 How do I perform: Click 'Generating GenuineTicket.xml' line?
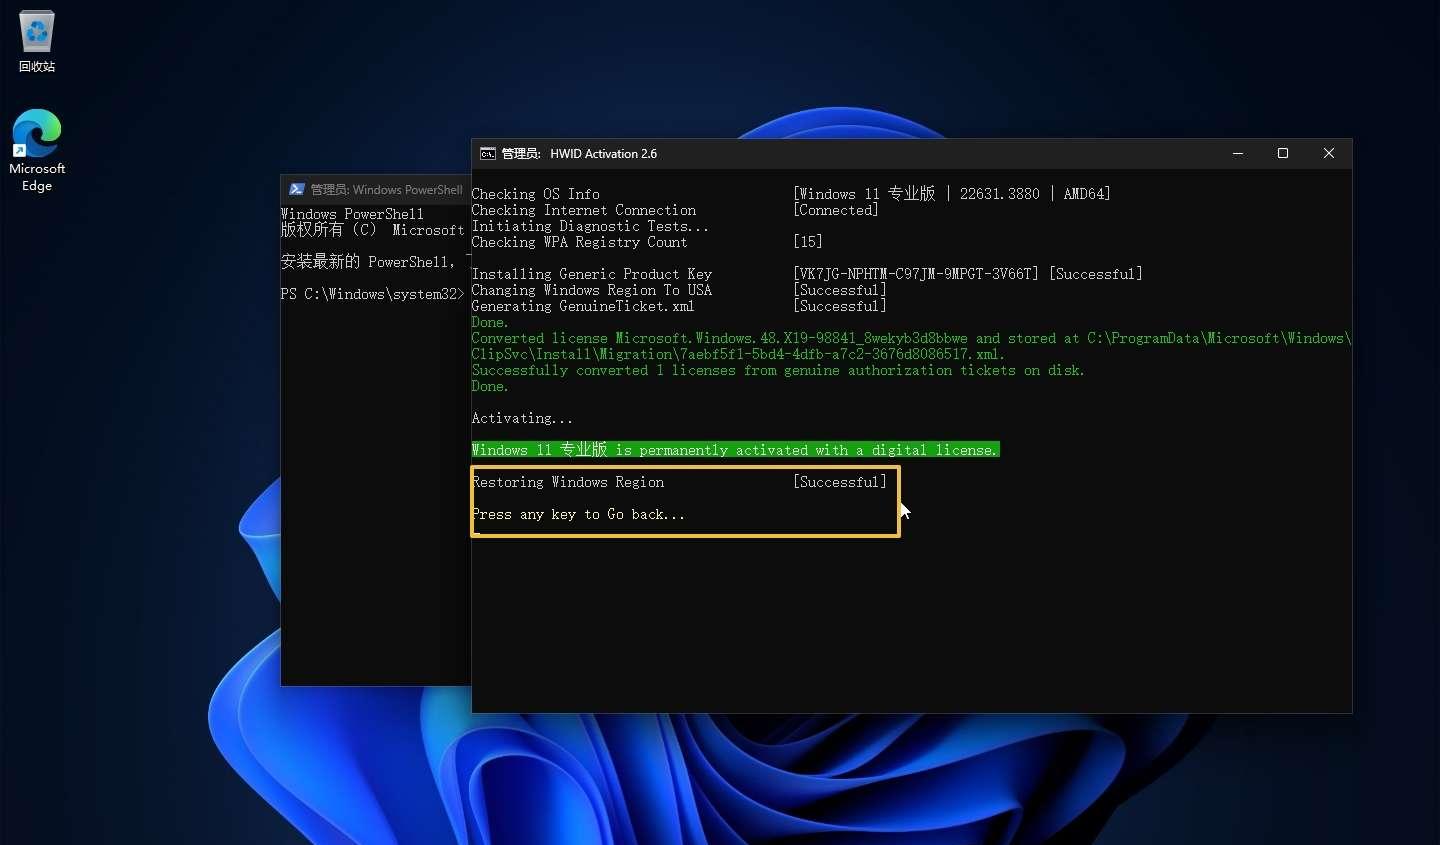click(583, 306)
